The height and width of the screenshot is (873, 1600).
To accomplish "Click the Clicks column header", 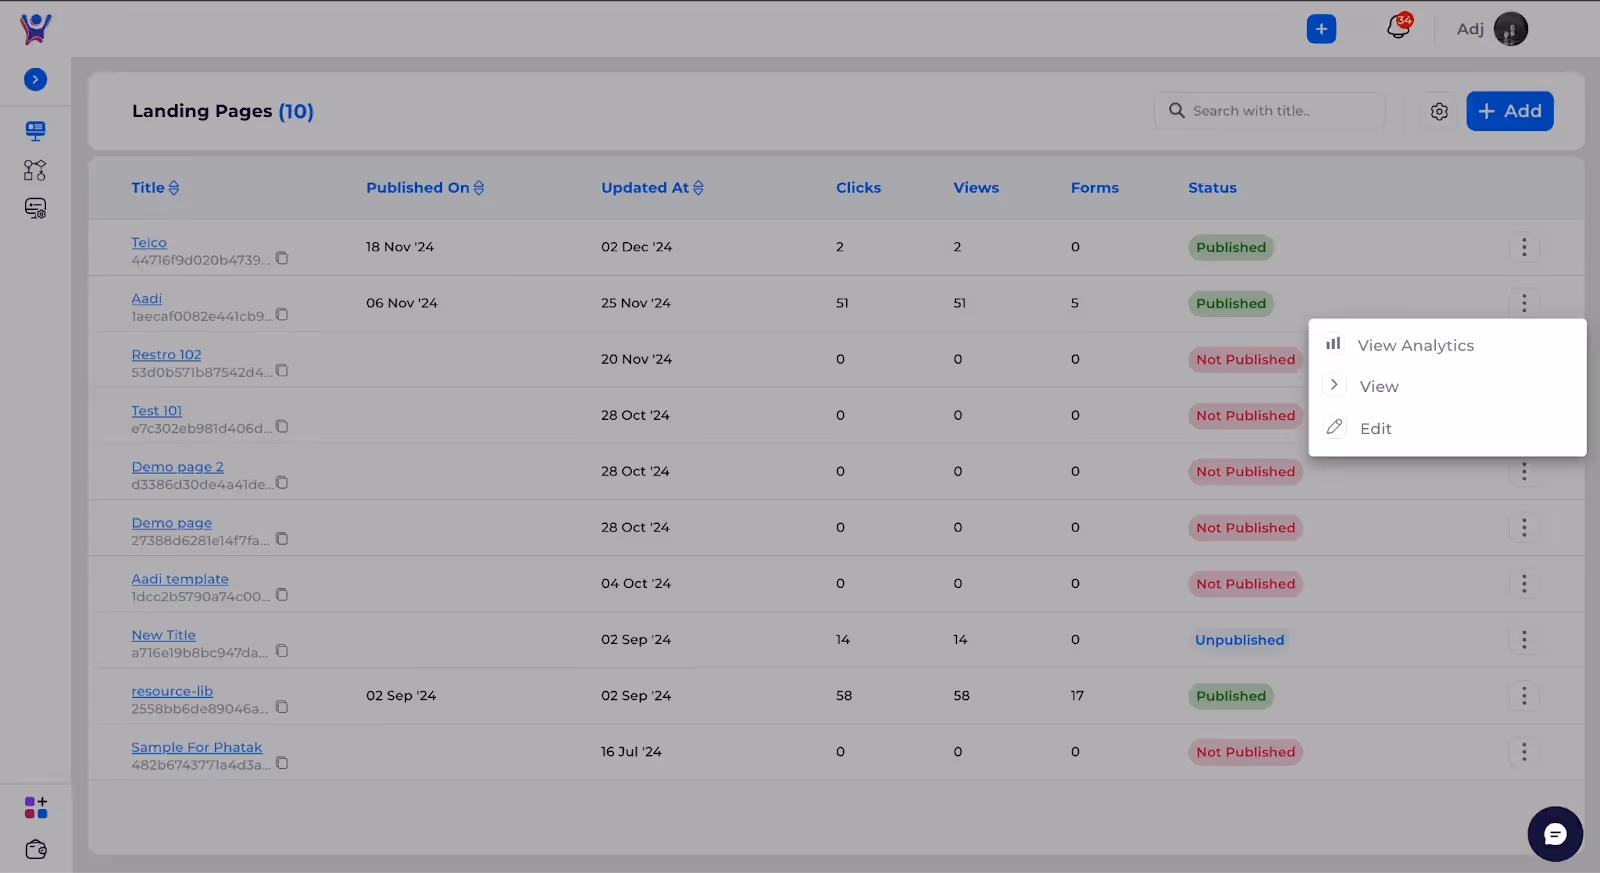I will tap(858, 187).
